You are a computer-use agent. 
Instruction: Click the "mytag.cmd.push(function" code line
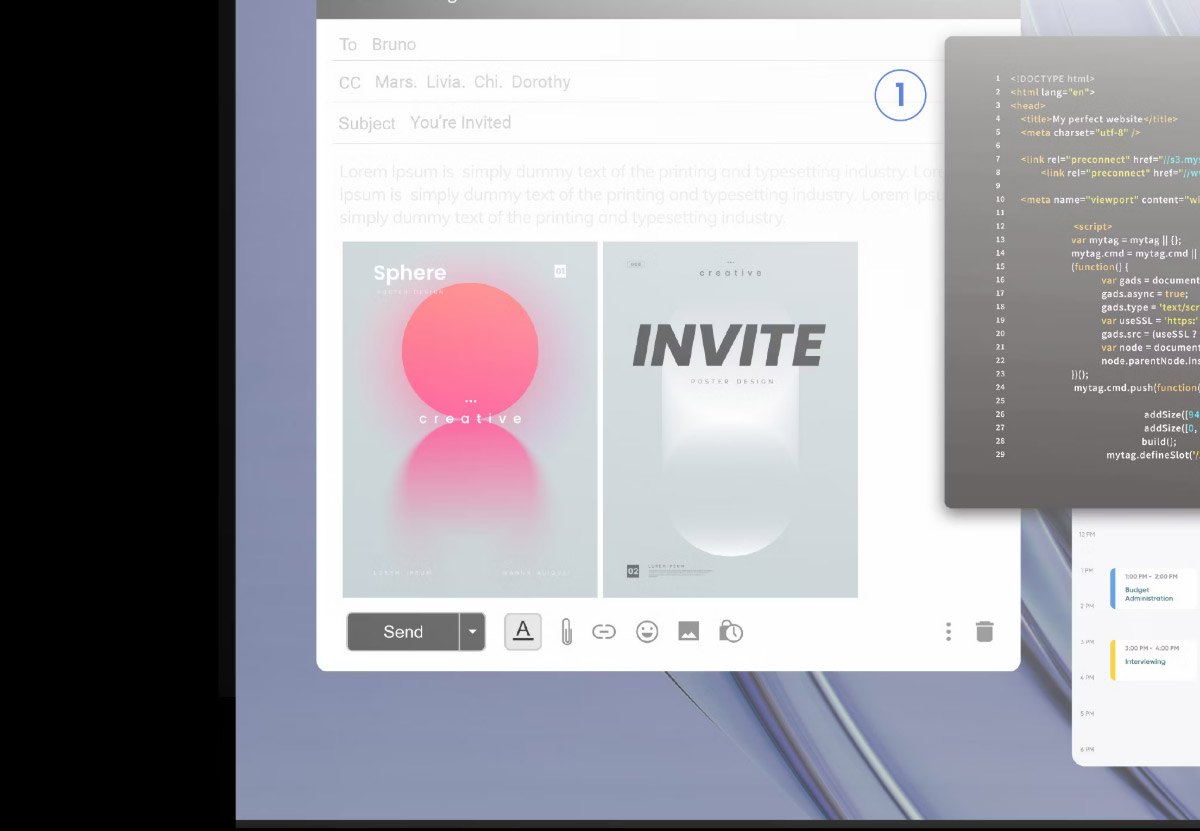tap(1137, 388)
